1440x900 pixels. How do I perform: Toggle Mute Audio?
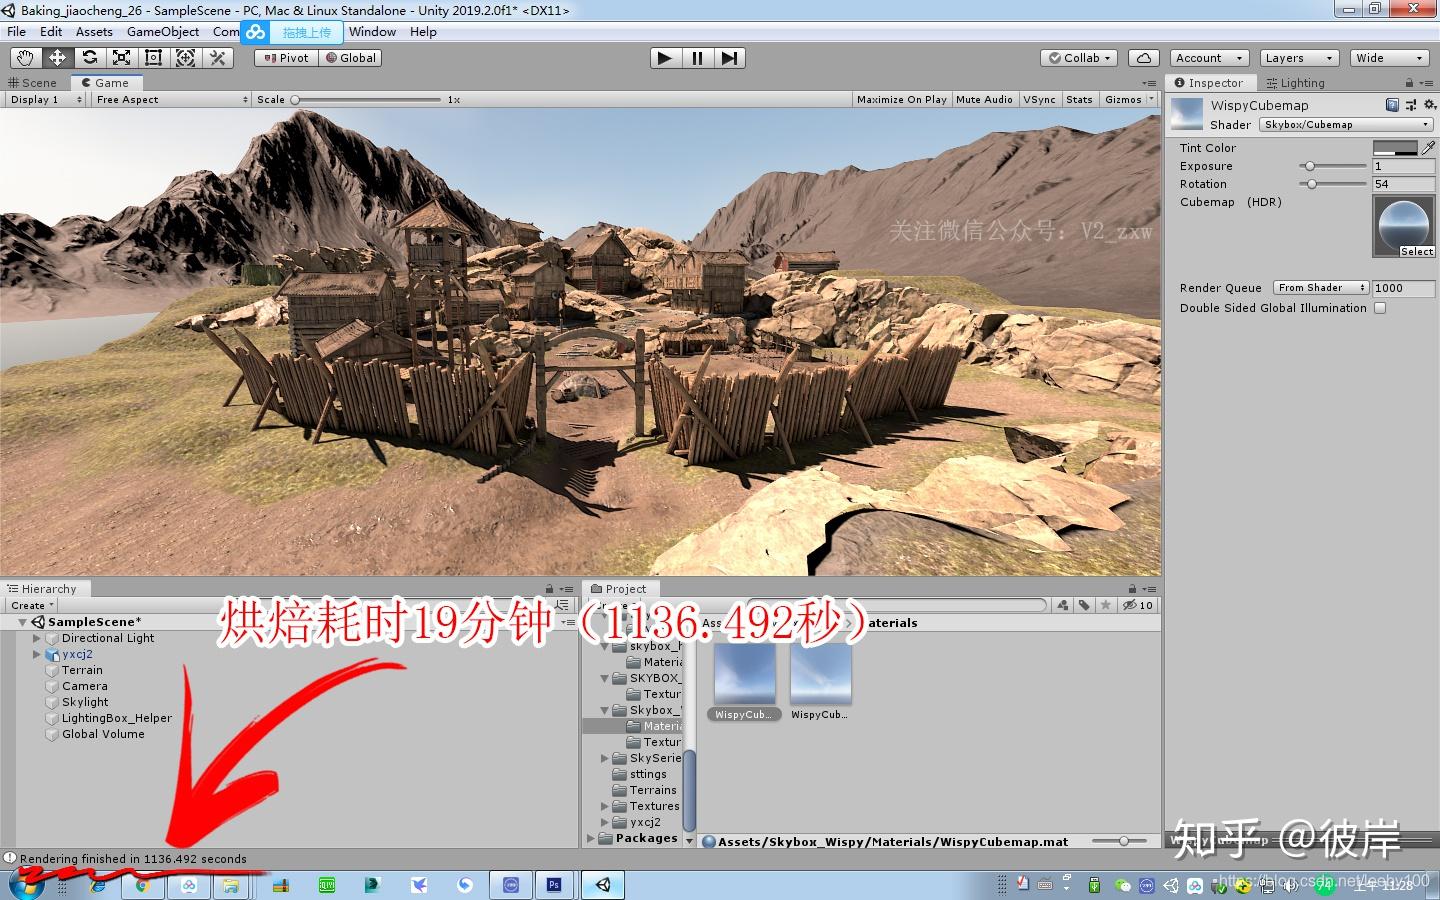984,99
